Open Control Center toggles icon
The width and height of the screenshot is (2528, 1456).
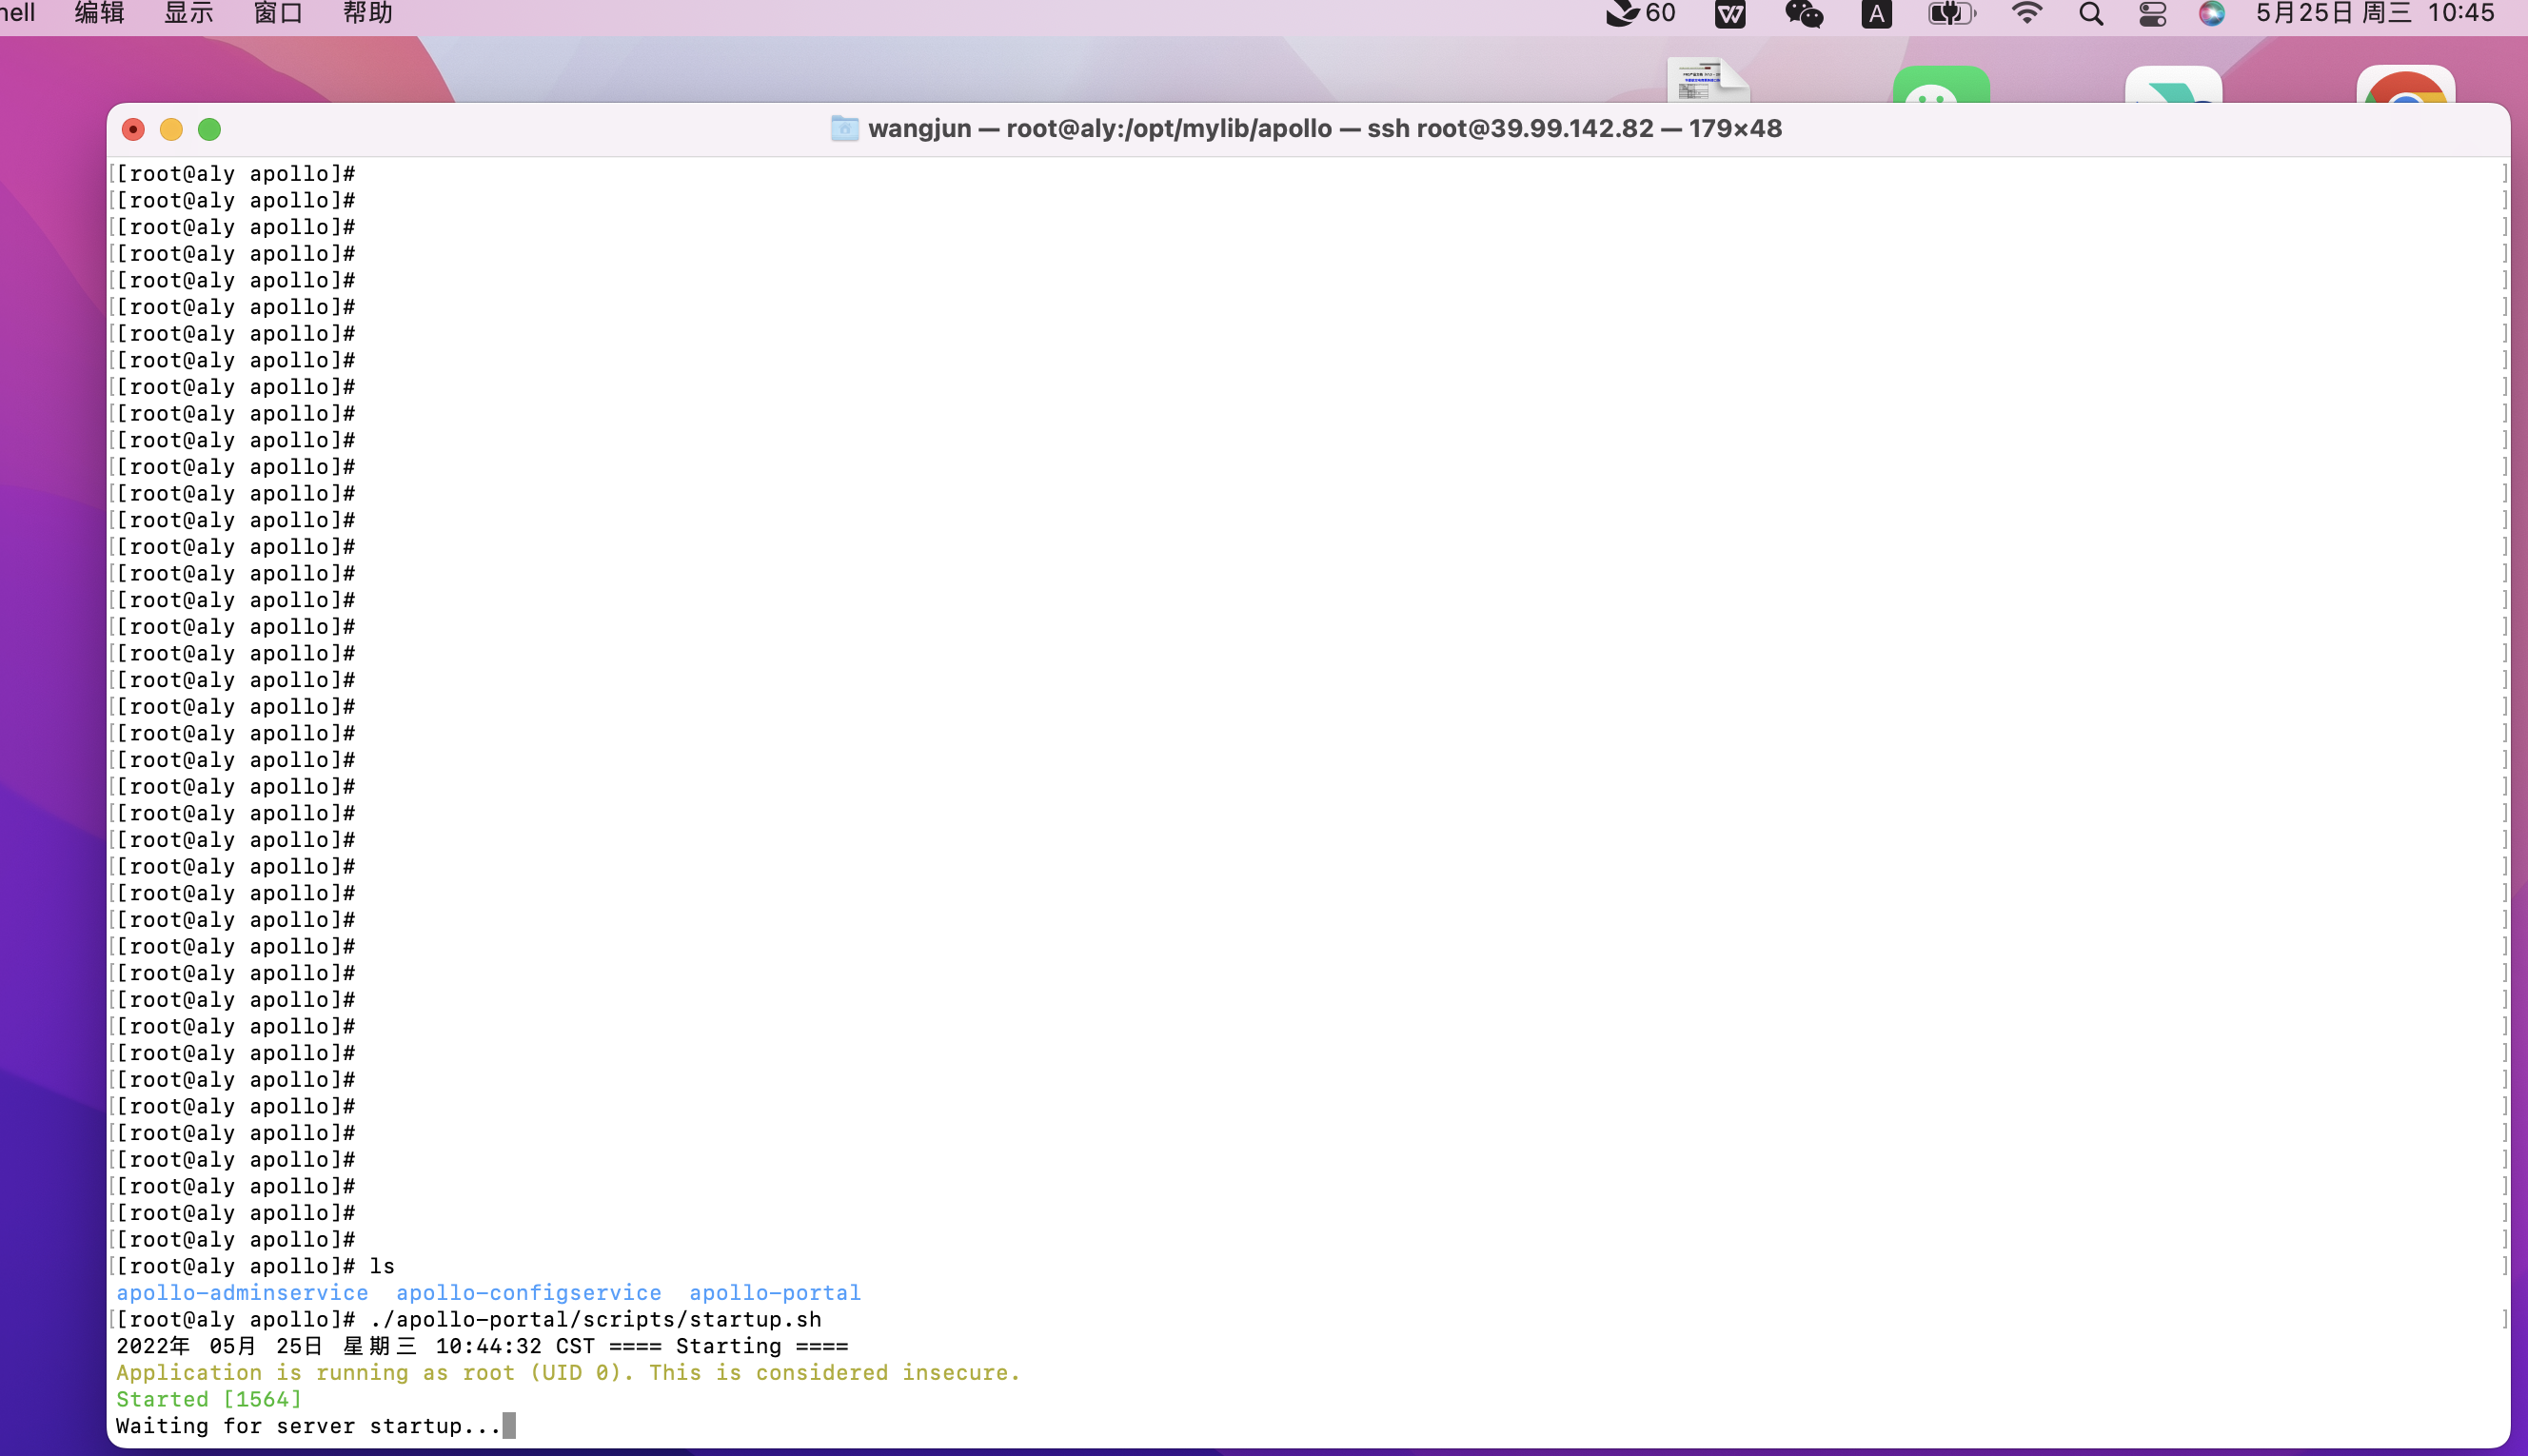[x=2152, y=14]
